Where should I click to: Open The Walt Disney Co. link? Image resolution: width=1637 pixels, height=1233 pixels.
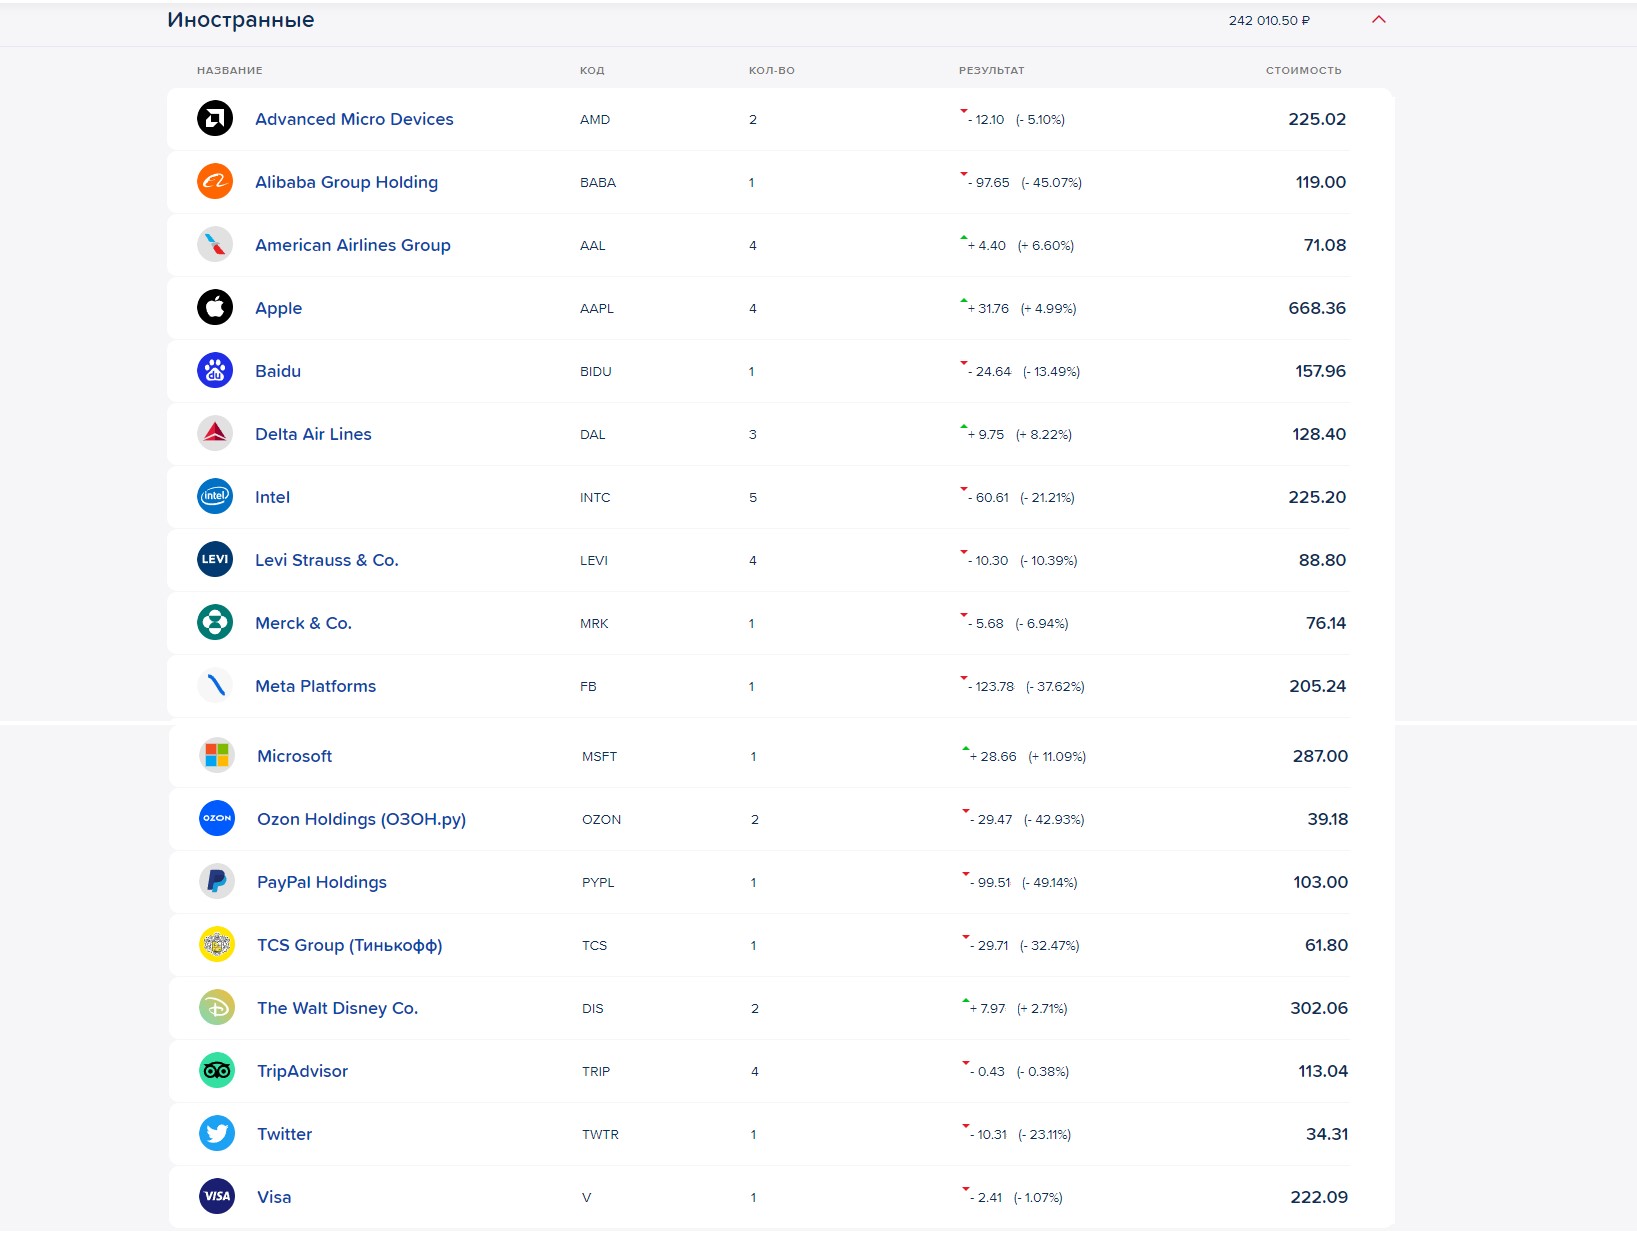(x=337, y=1008)
